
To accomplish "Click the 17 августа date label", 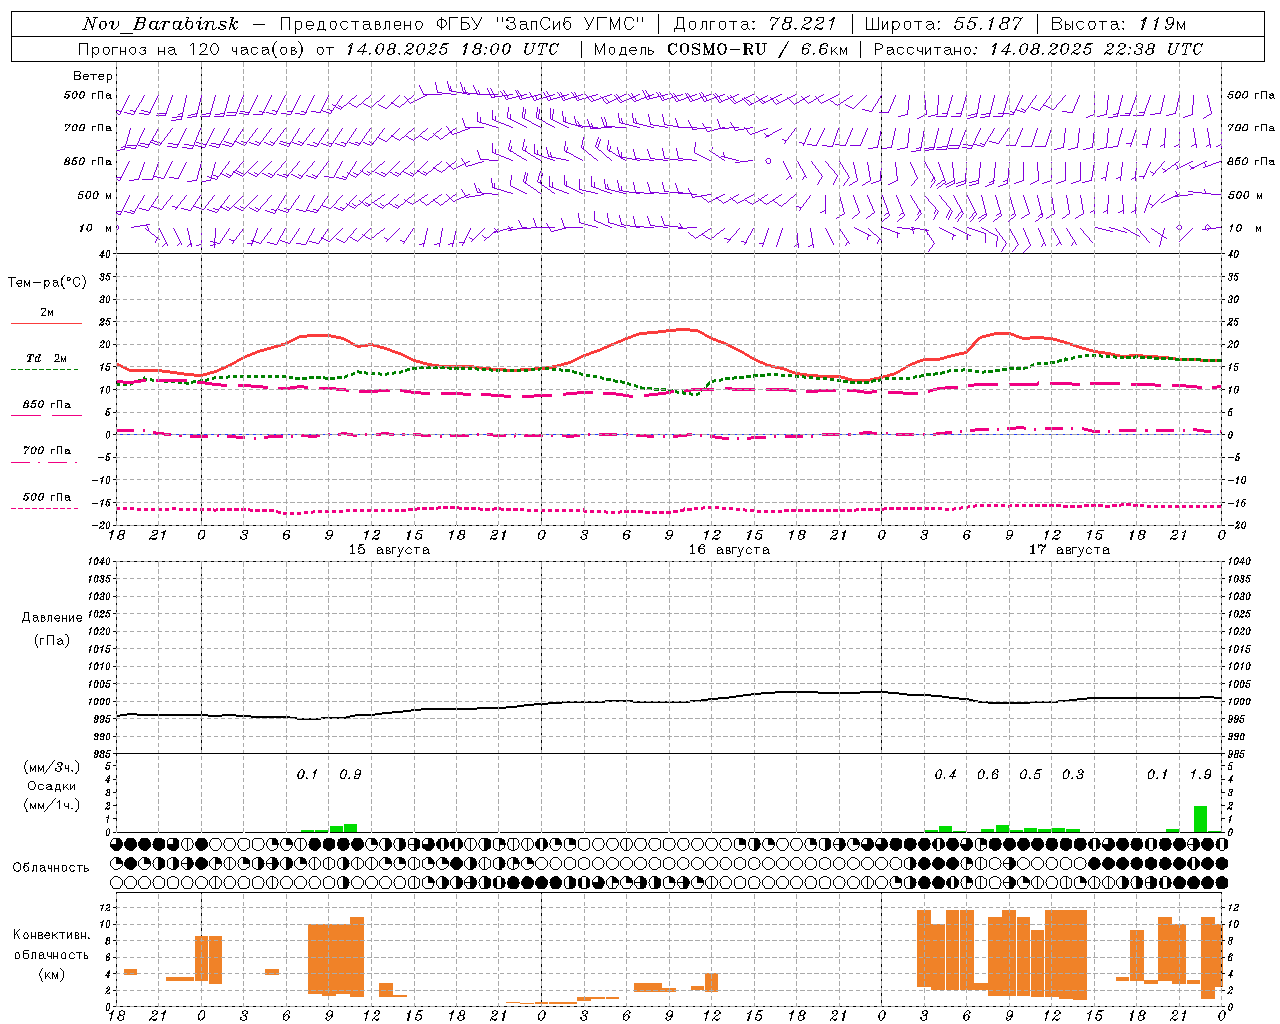I will click(x=1069, y=550).
